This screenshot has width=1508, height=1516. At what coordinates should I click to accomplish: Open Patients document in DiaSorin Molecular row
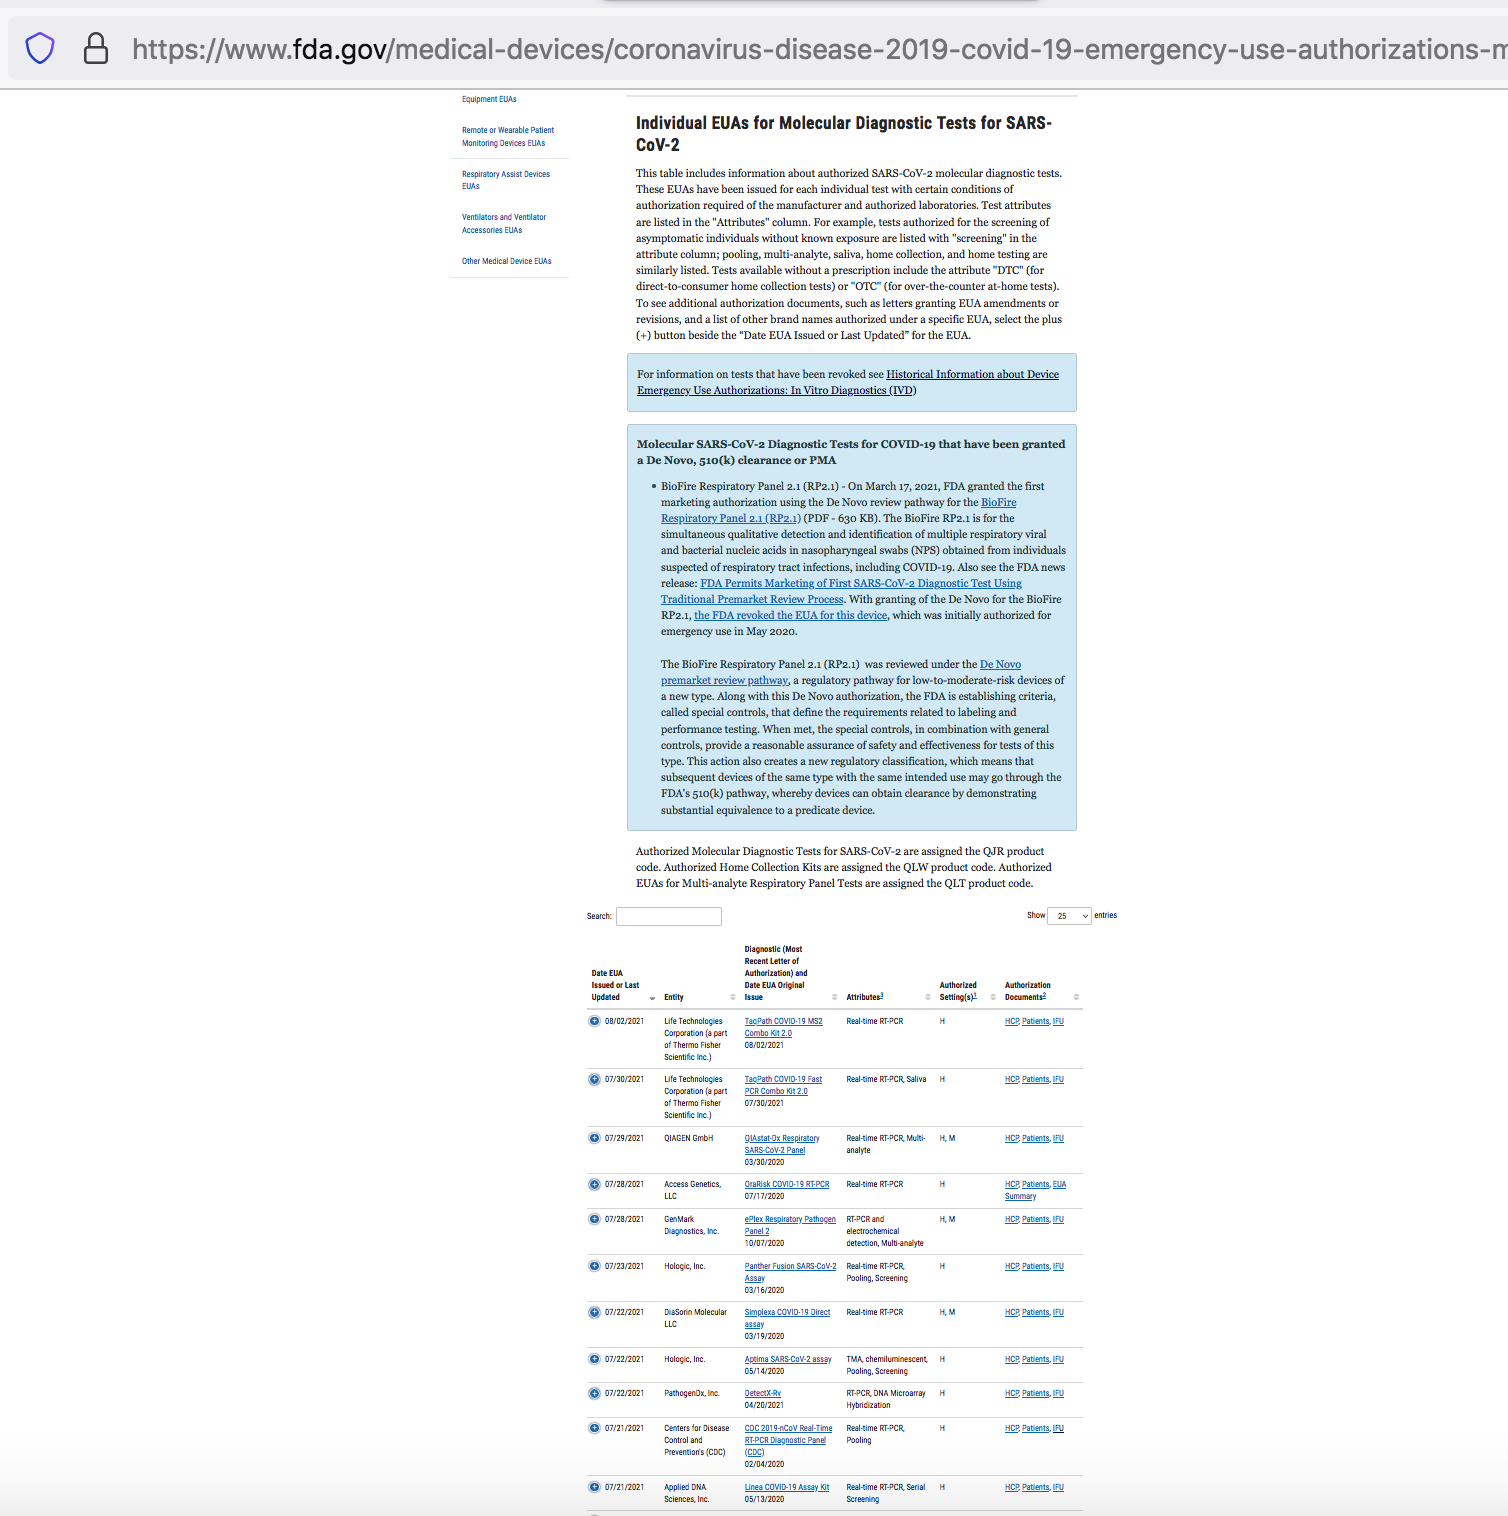(x=1035, y=1312)
